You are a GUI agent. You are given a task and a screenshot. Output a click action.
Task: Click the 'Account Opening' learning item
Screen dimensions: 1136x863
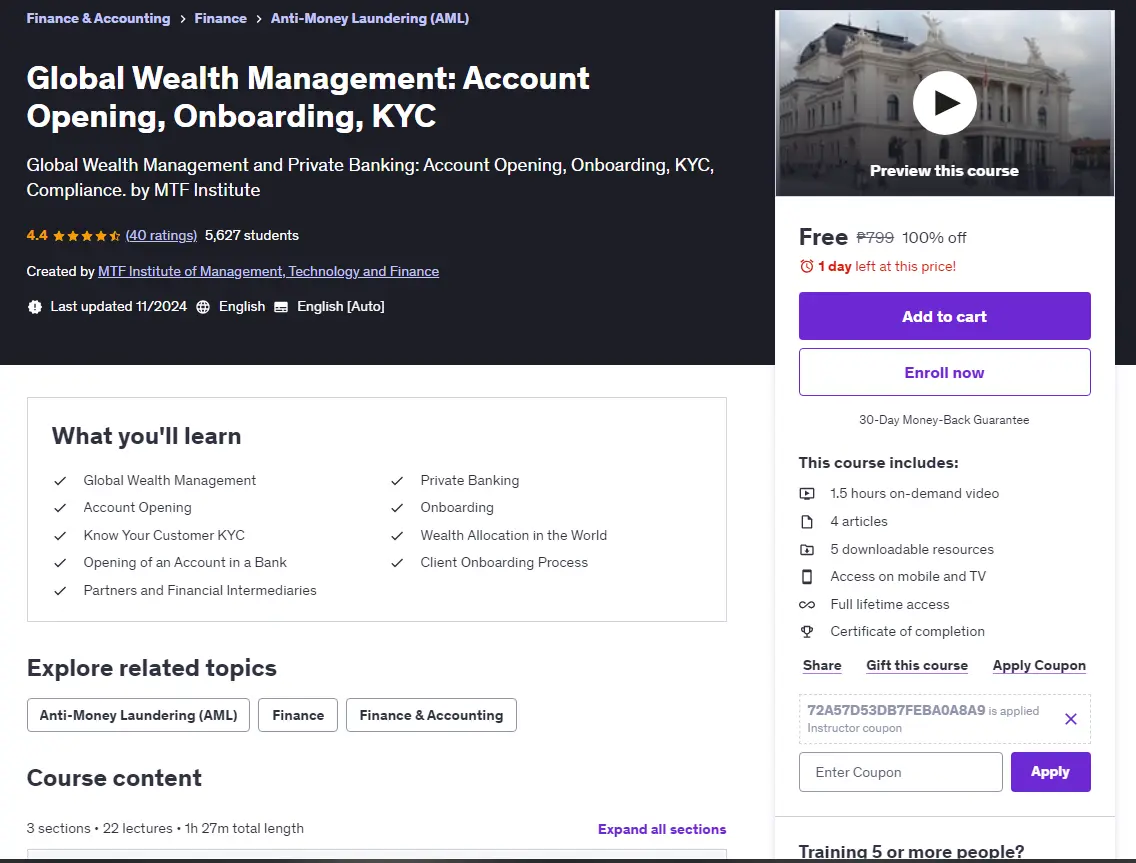tap(138, 508)
